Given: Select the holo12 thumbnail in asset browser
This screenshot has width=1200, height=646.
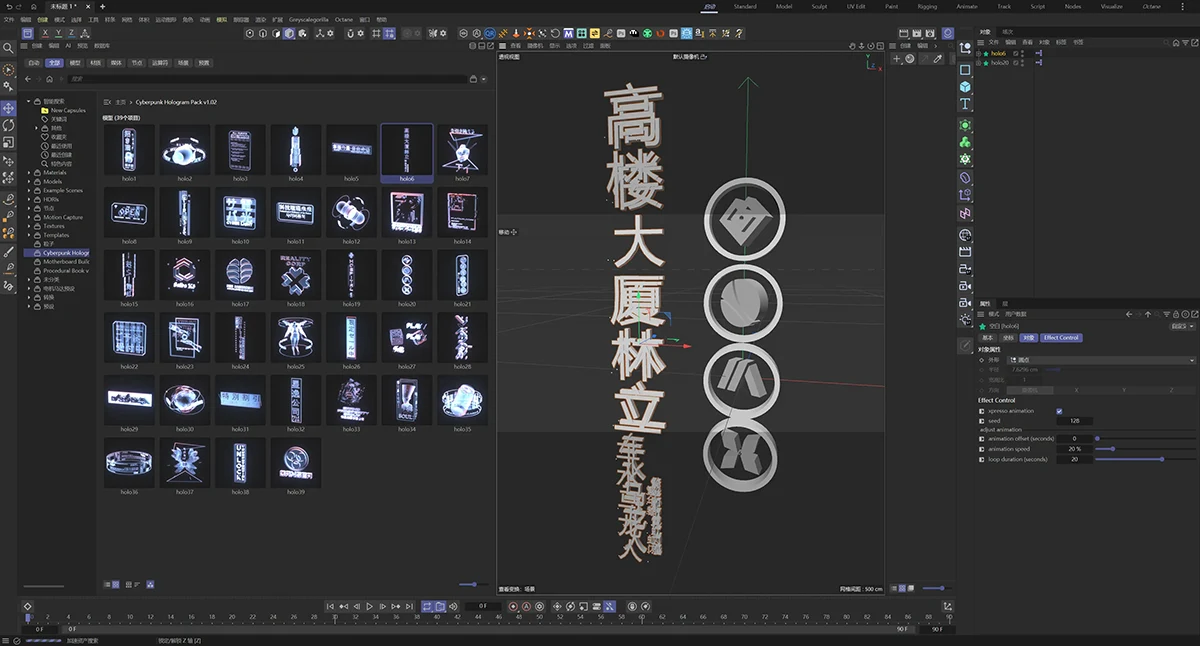Looking at the screenshot, I should coord(351,212).
